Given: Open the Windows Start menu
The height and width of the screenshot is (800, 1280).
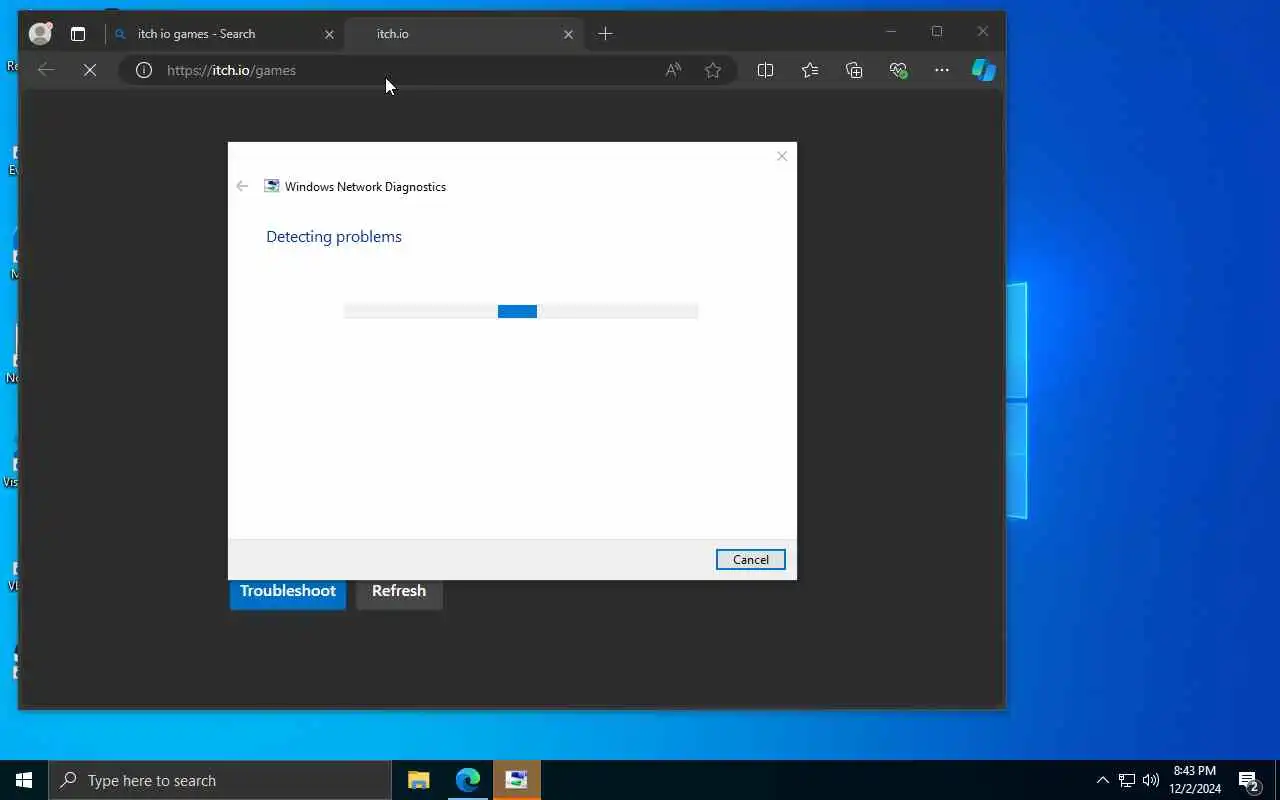Looking at the screenshot, I should (24, 780).
